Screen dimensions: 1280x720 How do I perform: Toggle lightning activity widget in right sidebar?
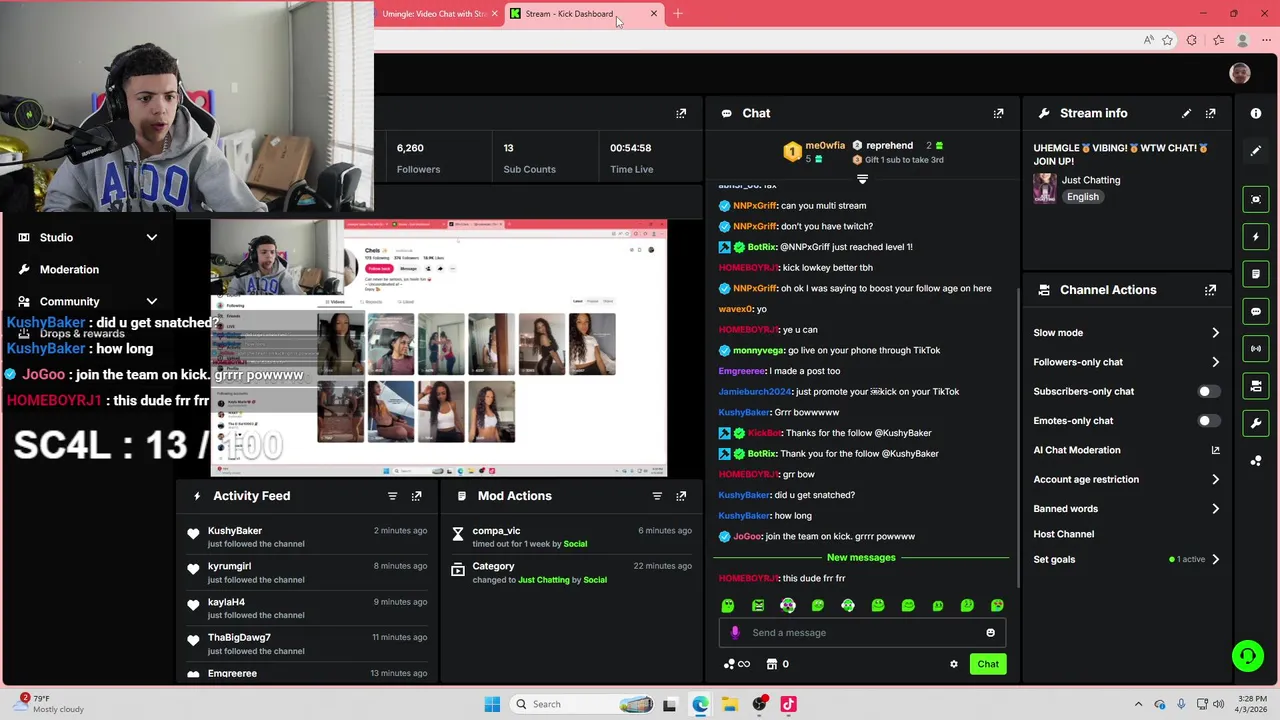[x=1256, y=237]
